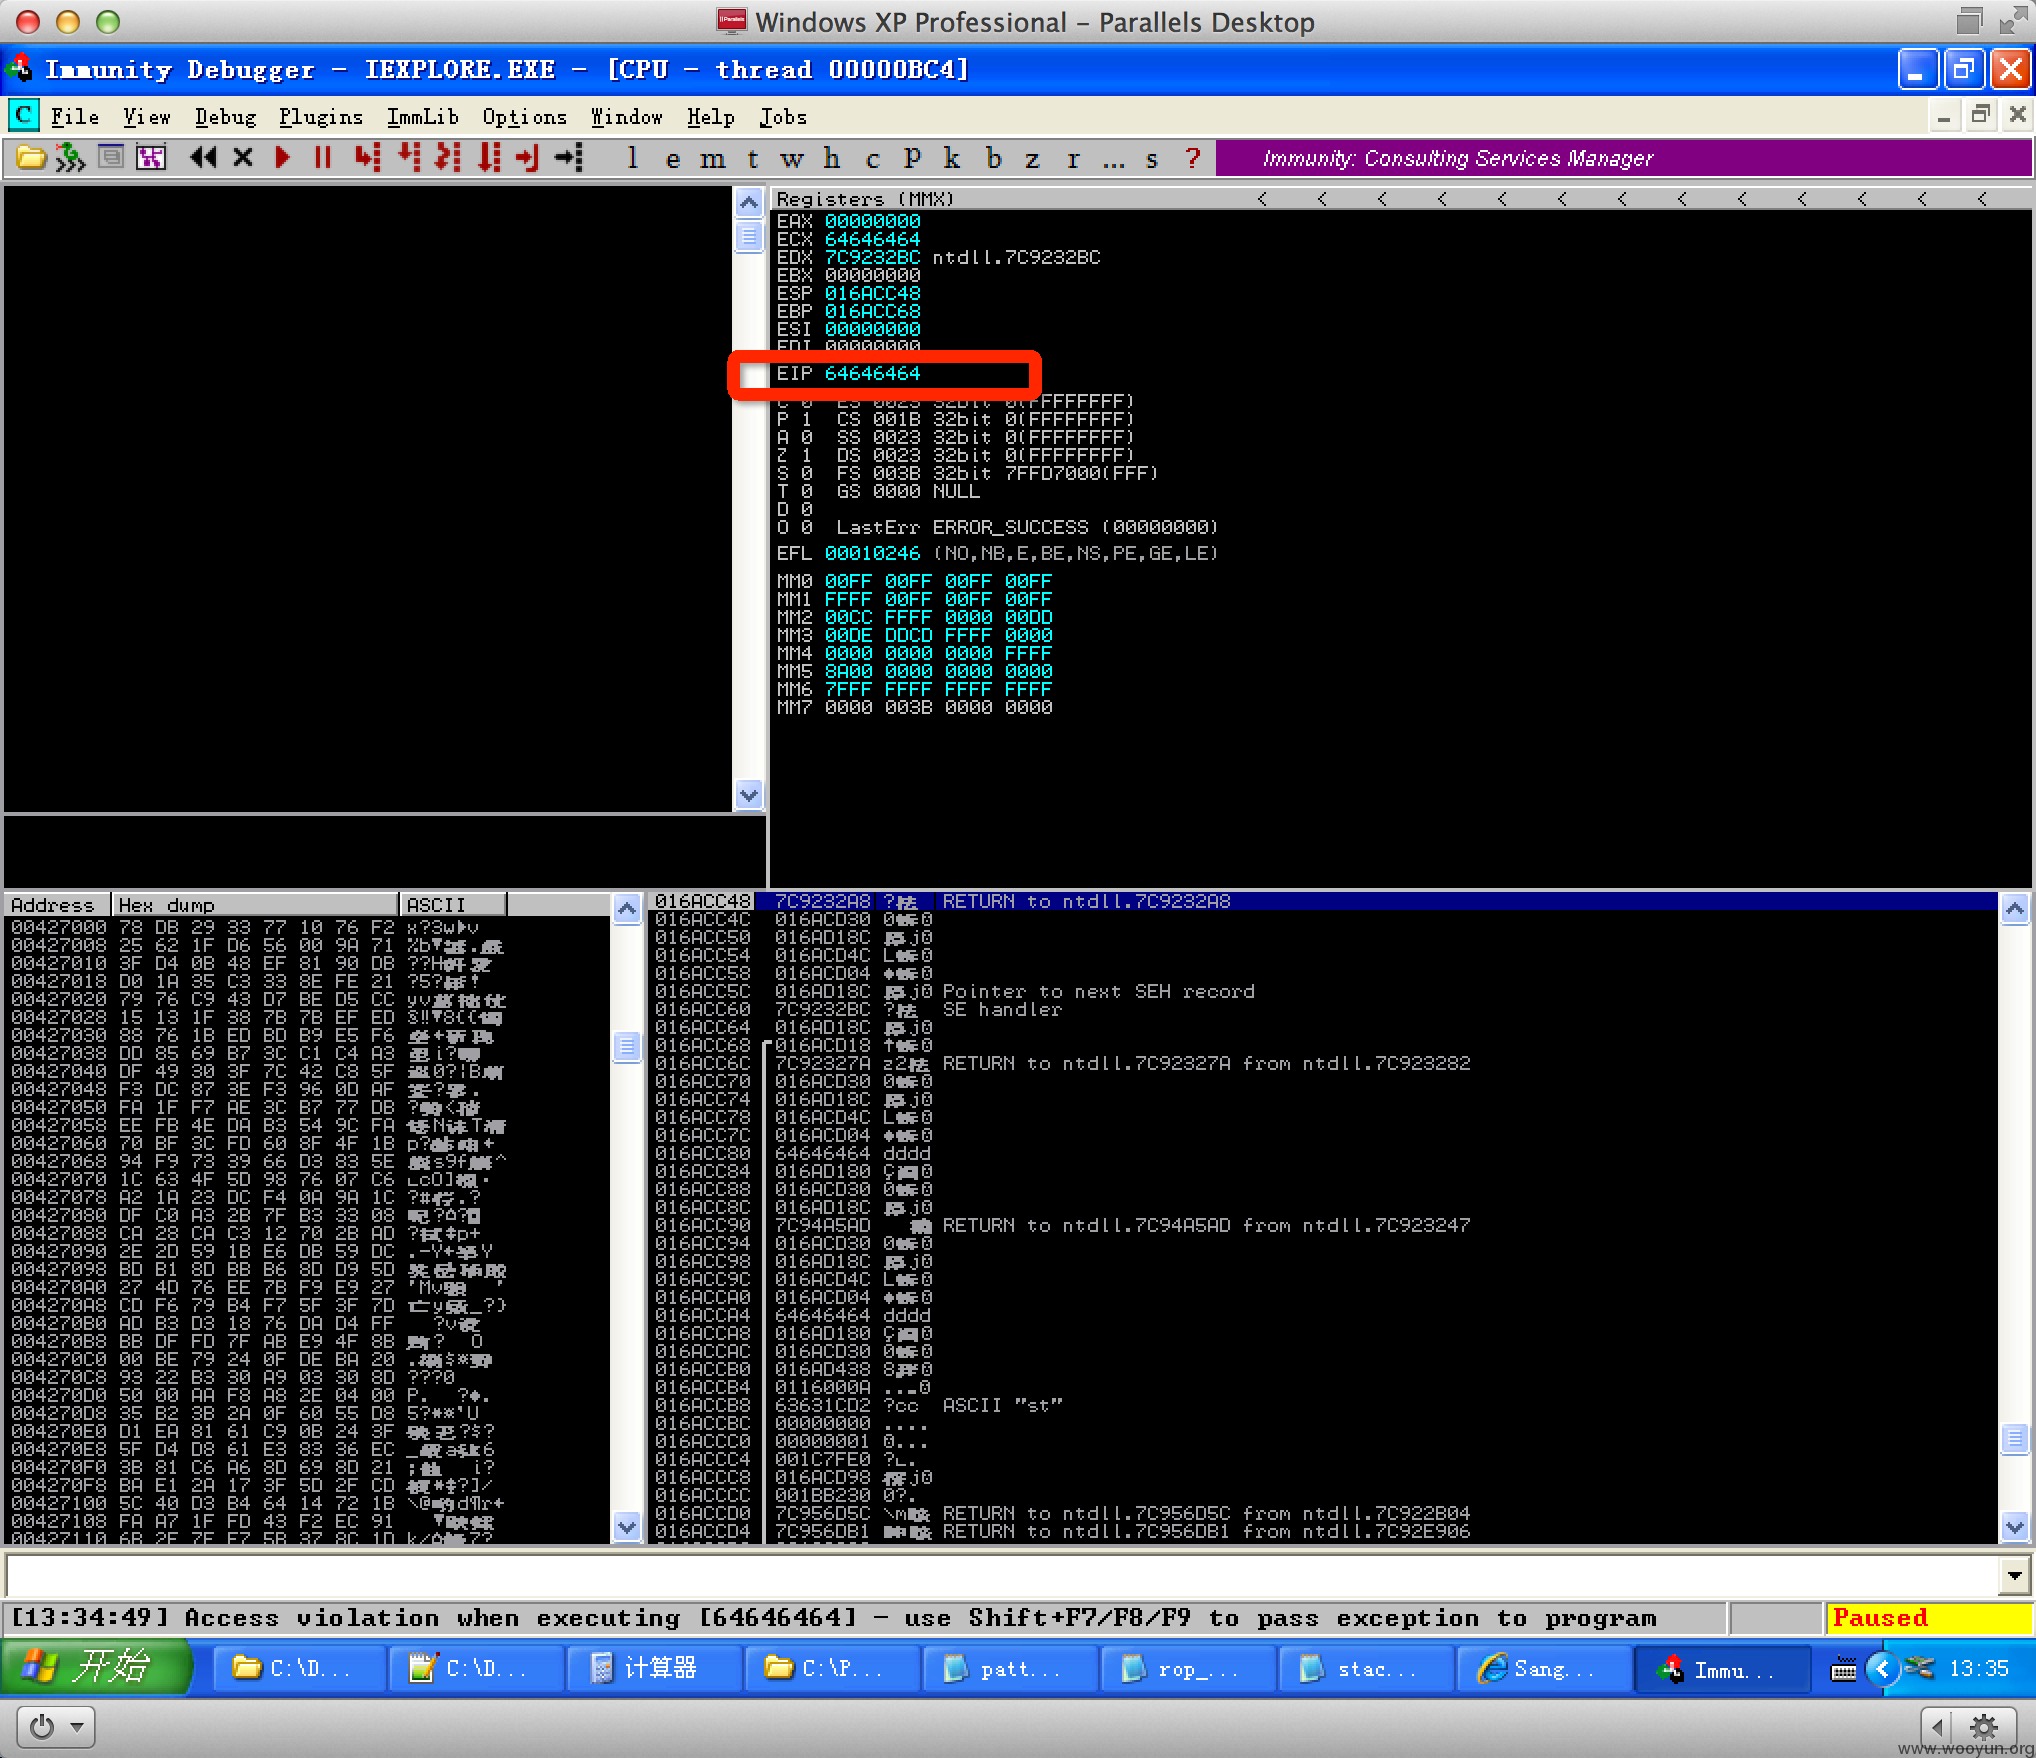The image size is (2036, 1758).
Task: Click the Immunity Consulting Services Manager banner
Action: 1623,158
